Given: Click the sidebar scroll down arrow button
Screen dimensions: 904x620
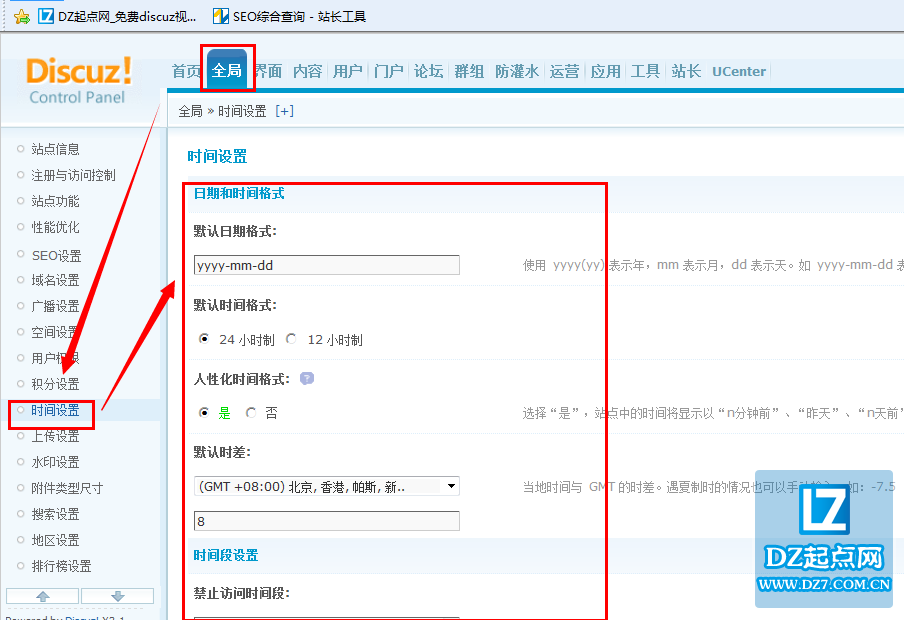Looking at the screenshot, I should point(117,596).
